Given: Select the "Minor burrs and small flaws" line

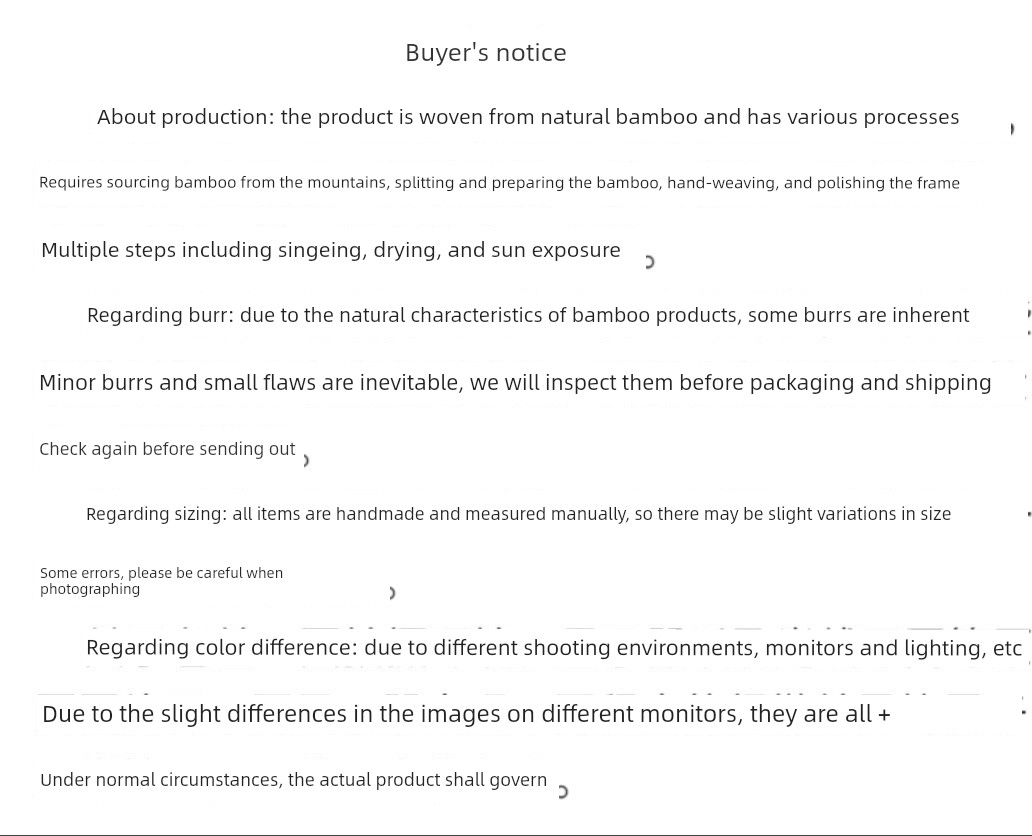Looking at the screenshot, I should 515,382.
